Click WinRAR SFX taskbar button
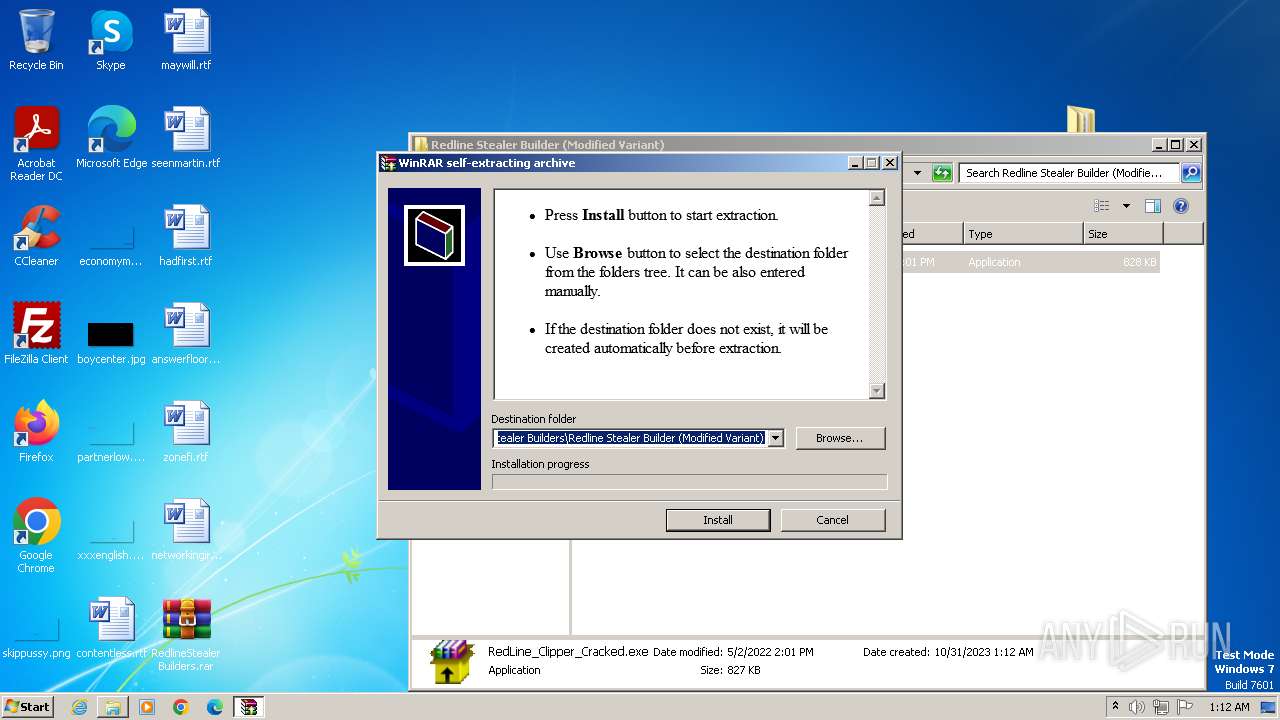Screen dimensions: 1280x720 pyautogui.click(x=248, y=707)
